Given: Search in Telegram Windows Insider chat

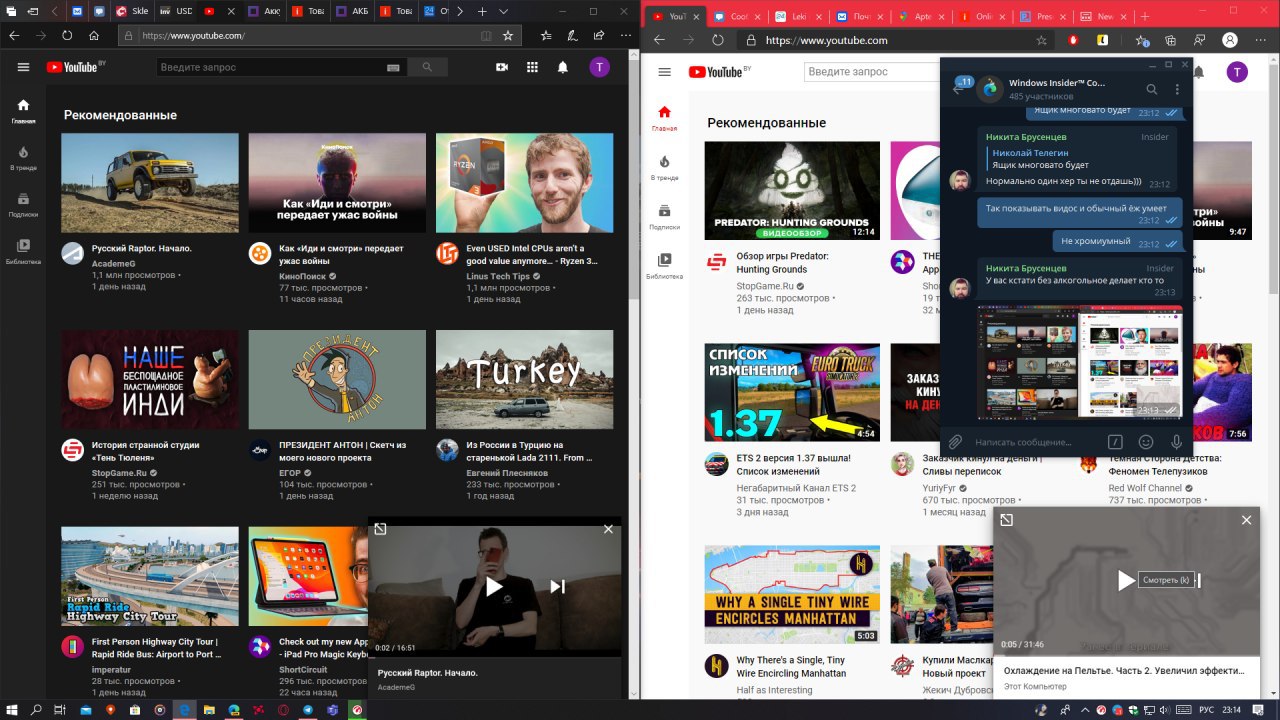Looking at the screenshot, I should click(x=1152, y=89).
